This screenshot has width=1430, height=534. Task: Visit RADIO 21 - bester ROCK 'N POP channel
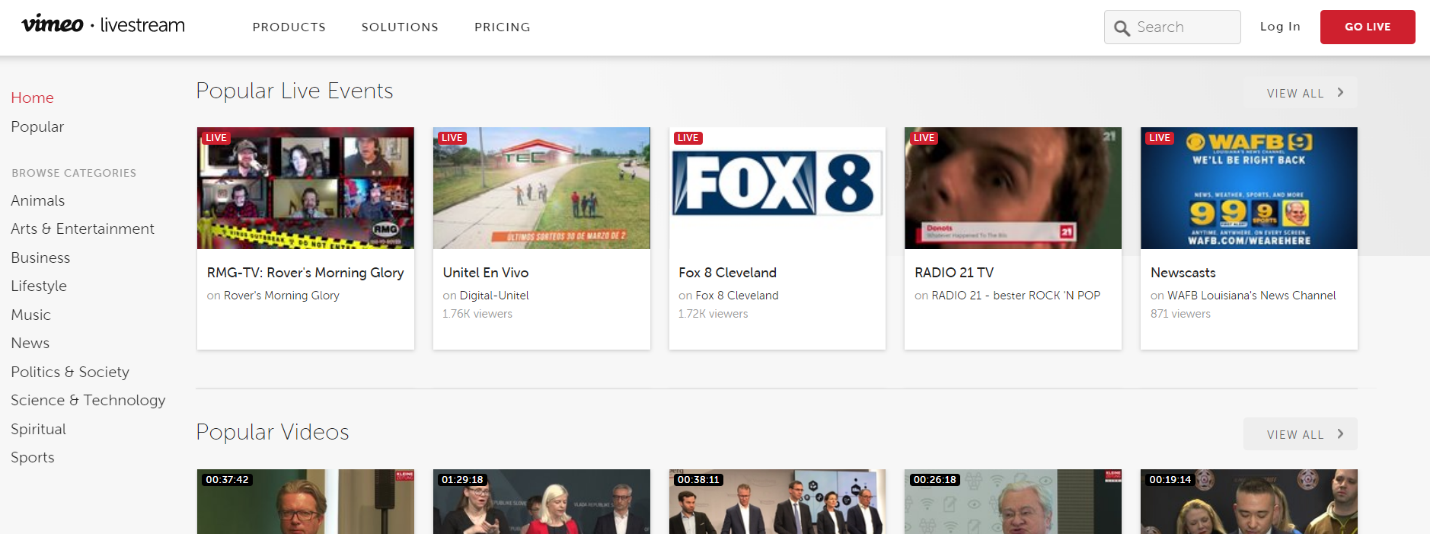pos(1016,296)
